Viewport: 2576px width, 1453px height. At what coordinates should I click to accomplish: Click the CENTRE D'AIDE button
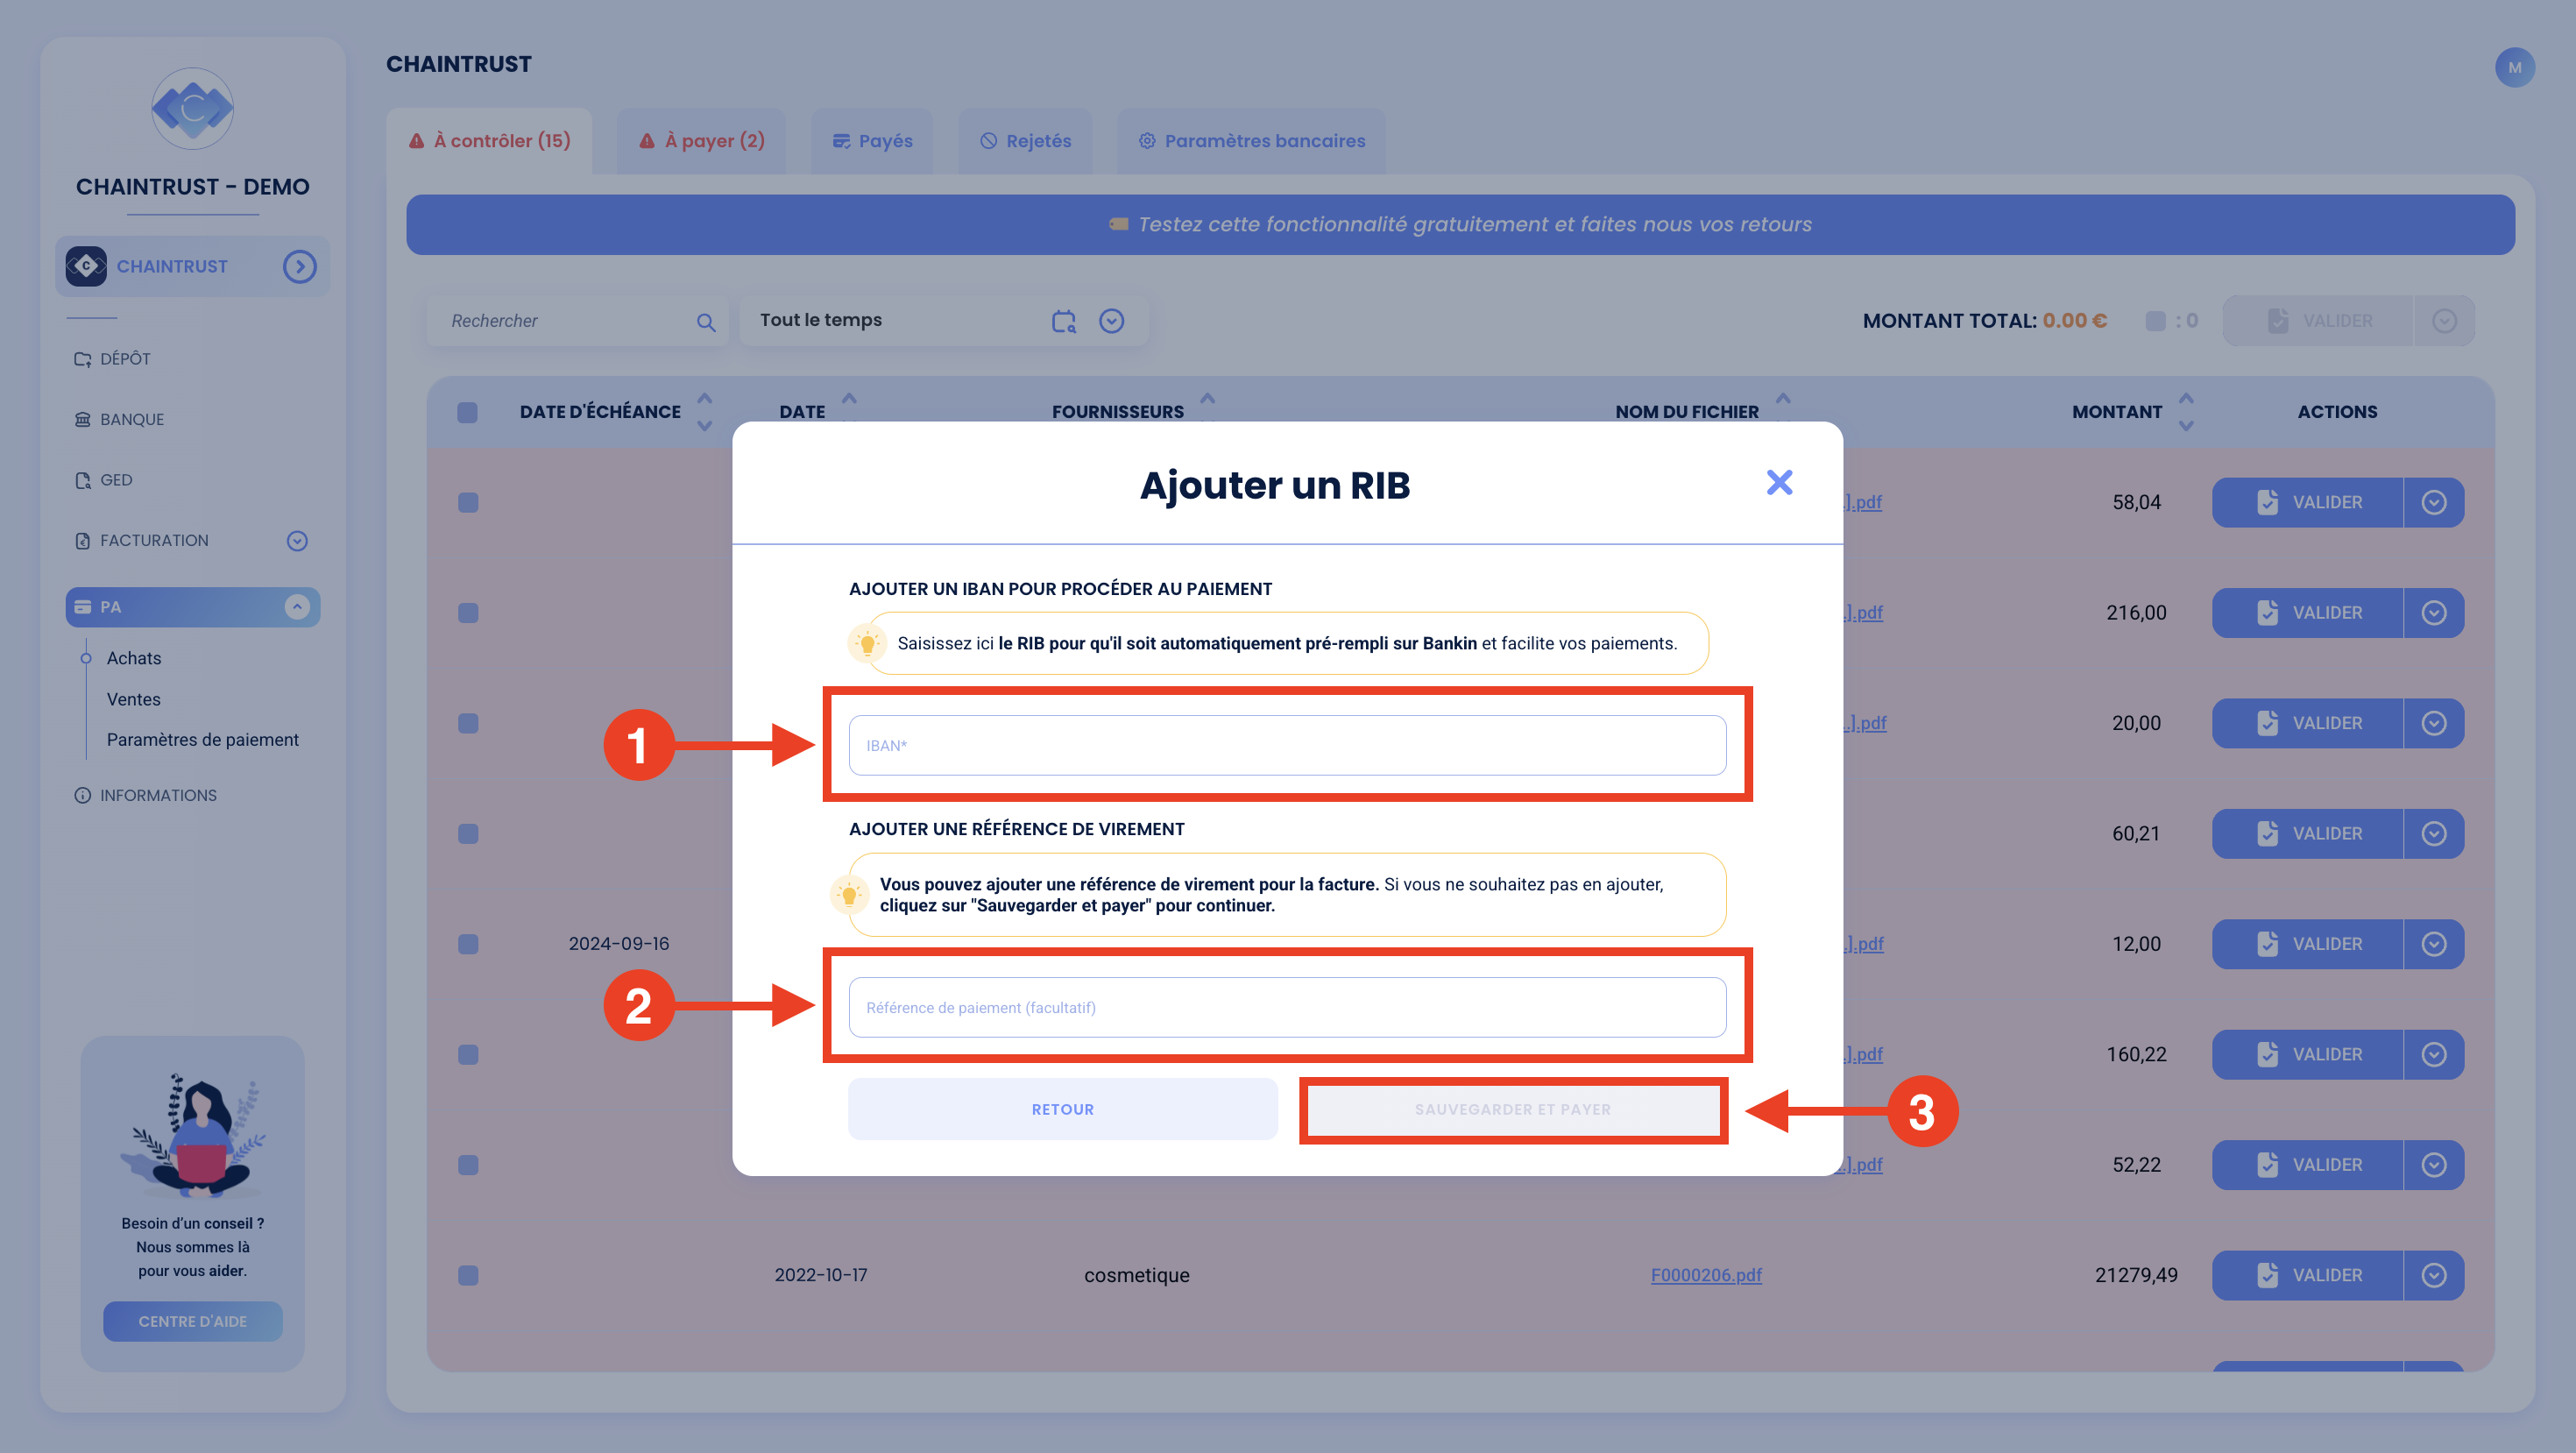click(192, 1321)
